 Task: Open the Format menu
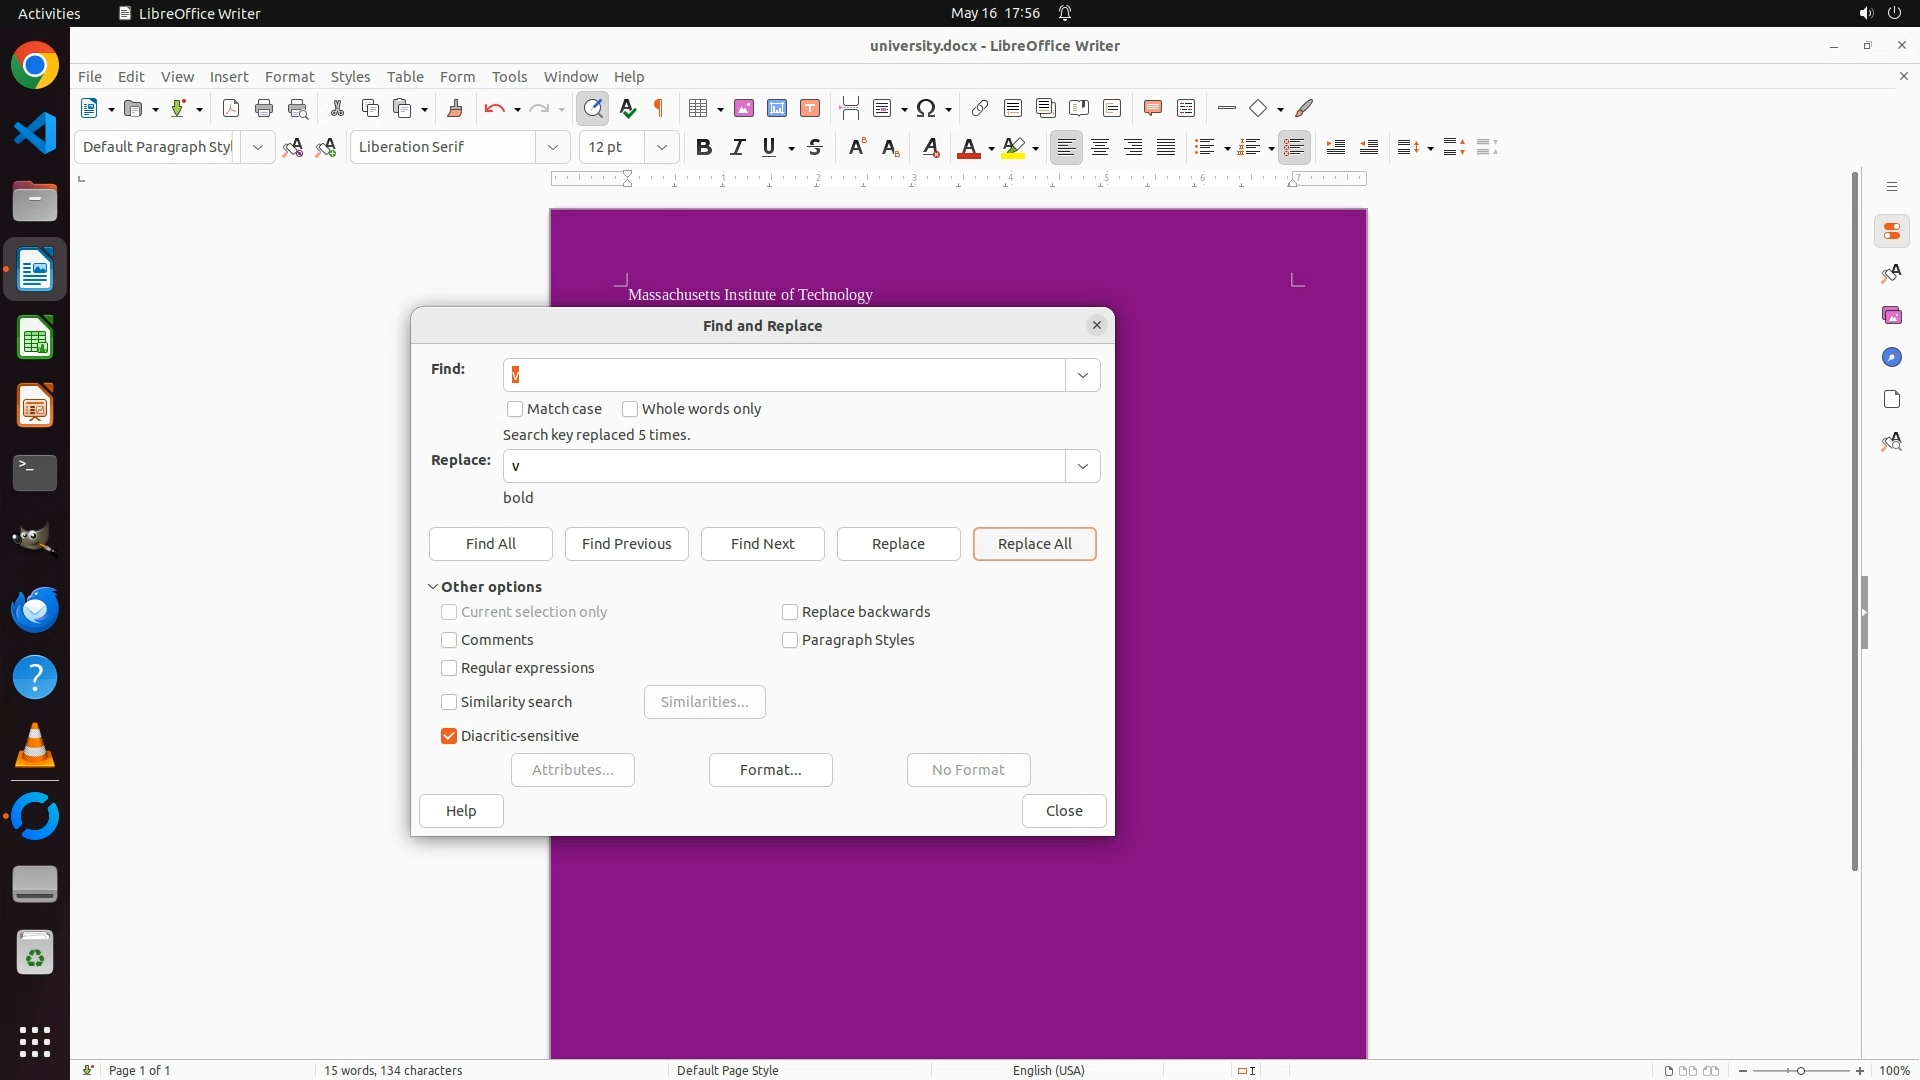[x=289, y=76]
